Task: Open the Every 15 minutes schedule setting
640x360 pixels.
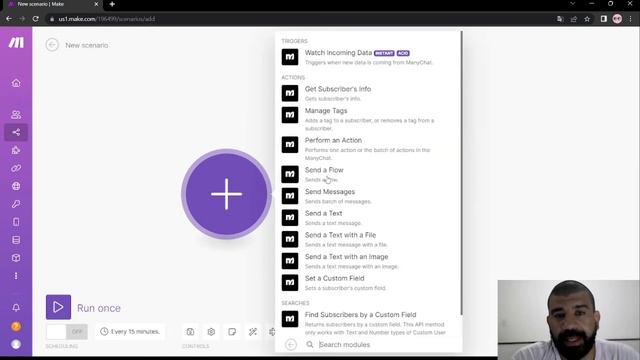Action: click(x=130, y=331)
